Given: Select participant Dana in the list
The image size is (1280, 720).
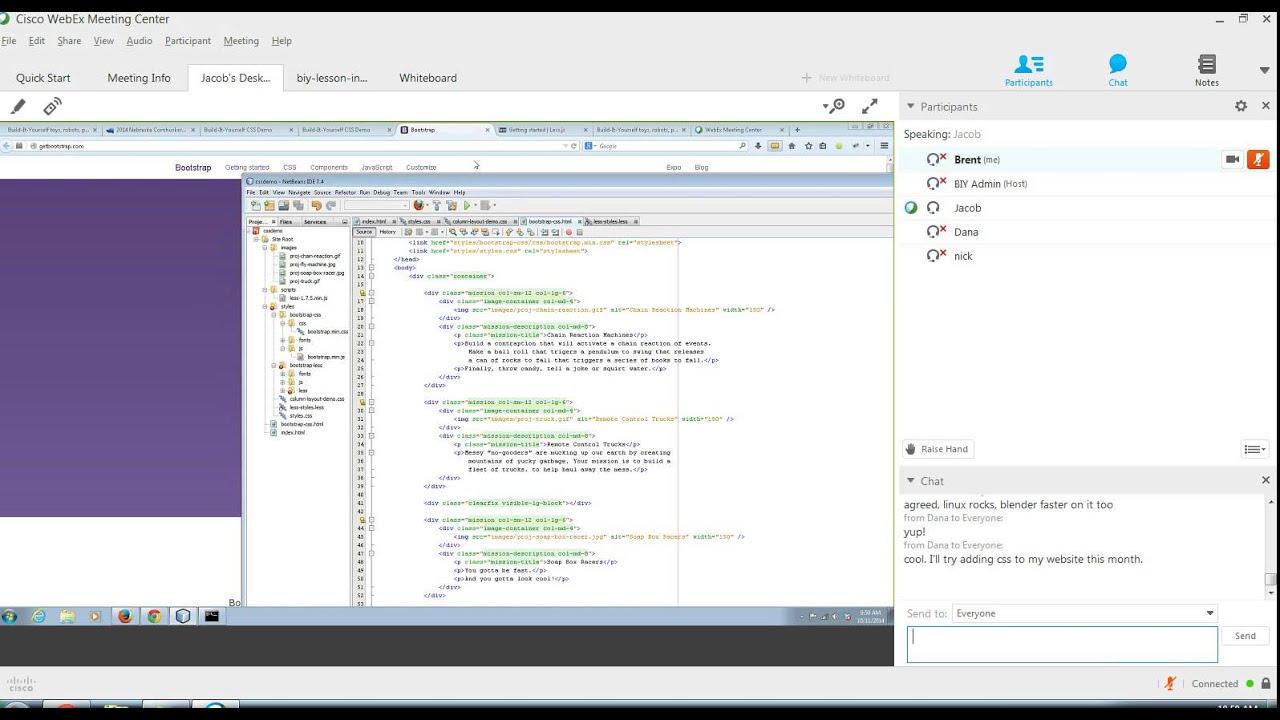Looking at the screenshot, I should pyautogui.click(x=966, y=232).
